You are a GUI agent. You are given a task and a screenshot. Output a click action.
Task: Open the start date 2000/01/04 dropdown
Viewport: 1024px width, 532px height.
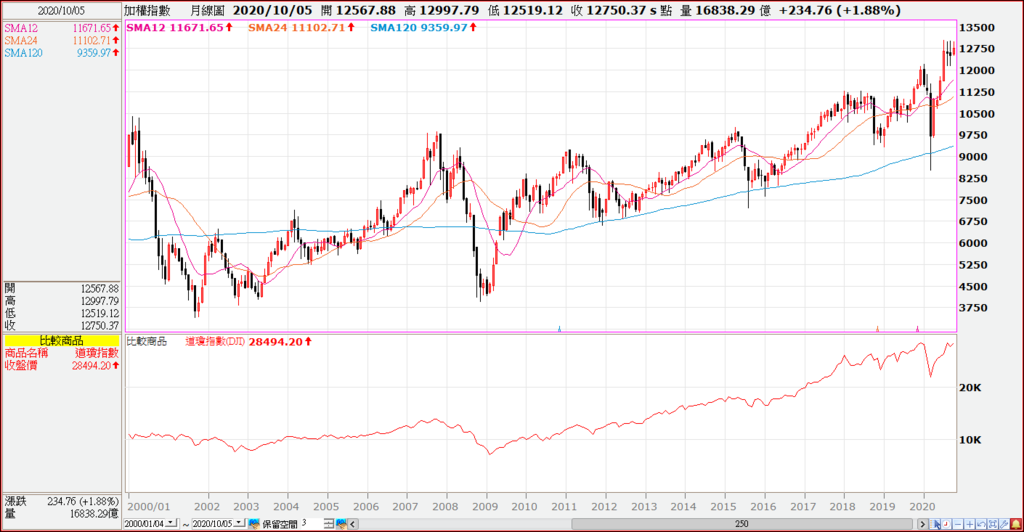[171, 524]
